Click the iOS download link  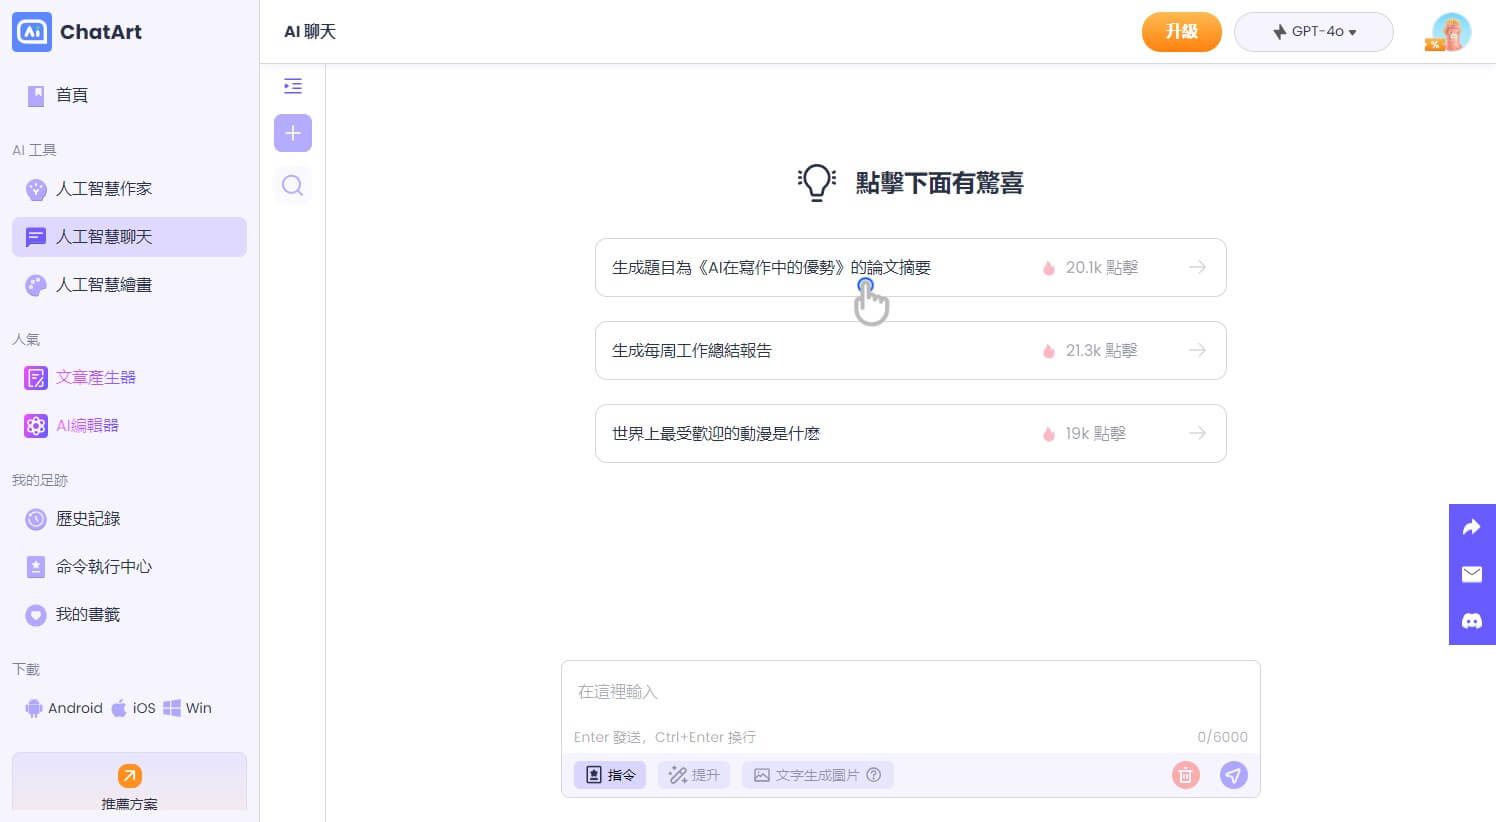pos(133,708)
